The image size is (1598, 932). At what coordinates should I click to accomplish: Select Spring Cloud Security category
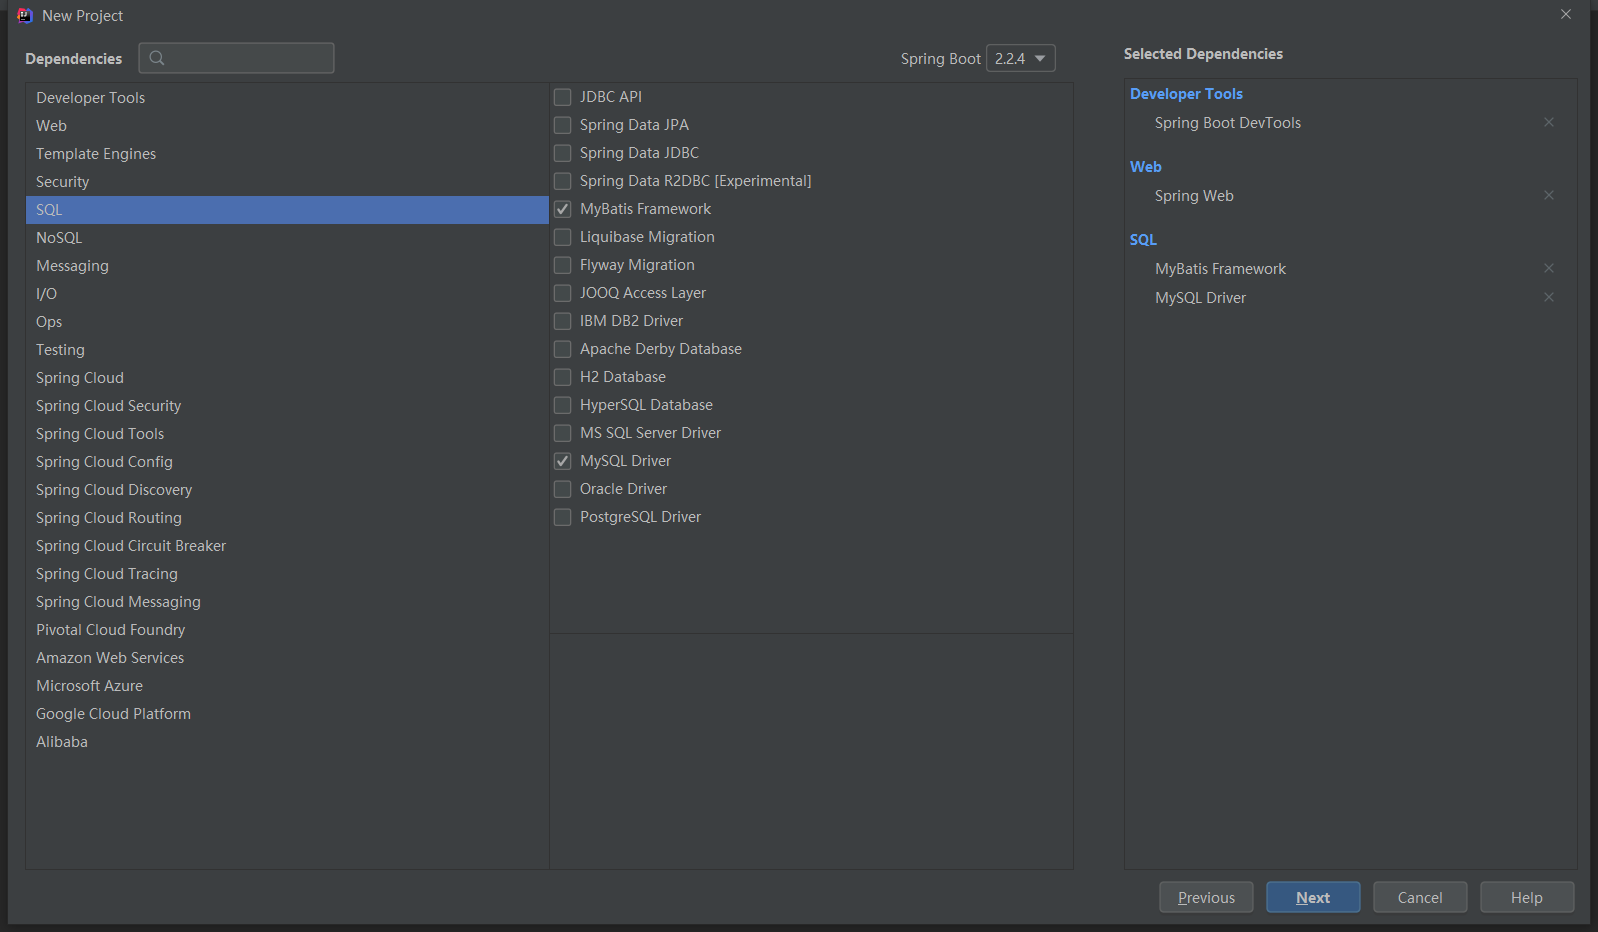pos(287,406)
